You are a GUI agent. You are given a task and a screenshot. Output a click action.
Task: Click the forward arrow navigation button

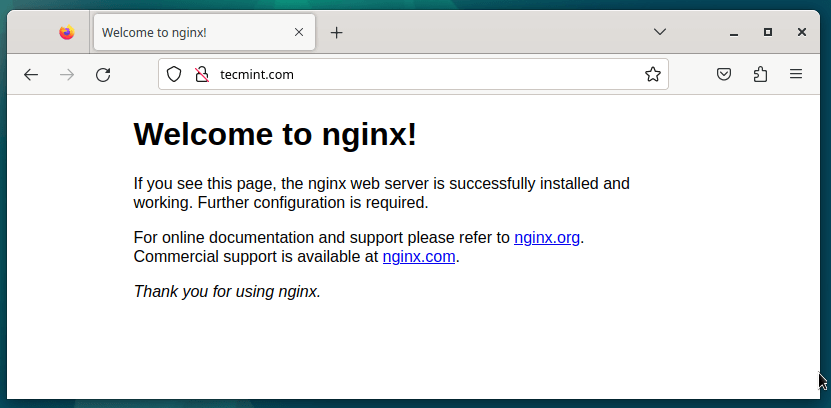(x=67, y=75)
